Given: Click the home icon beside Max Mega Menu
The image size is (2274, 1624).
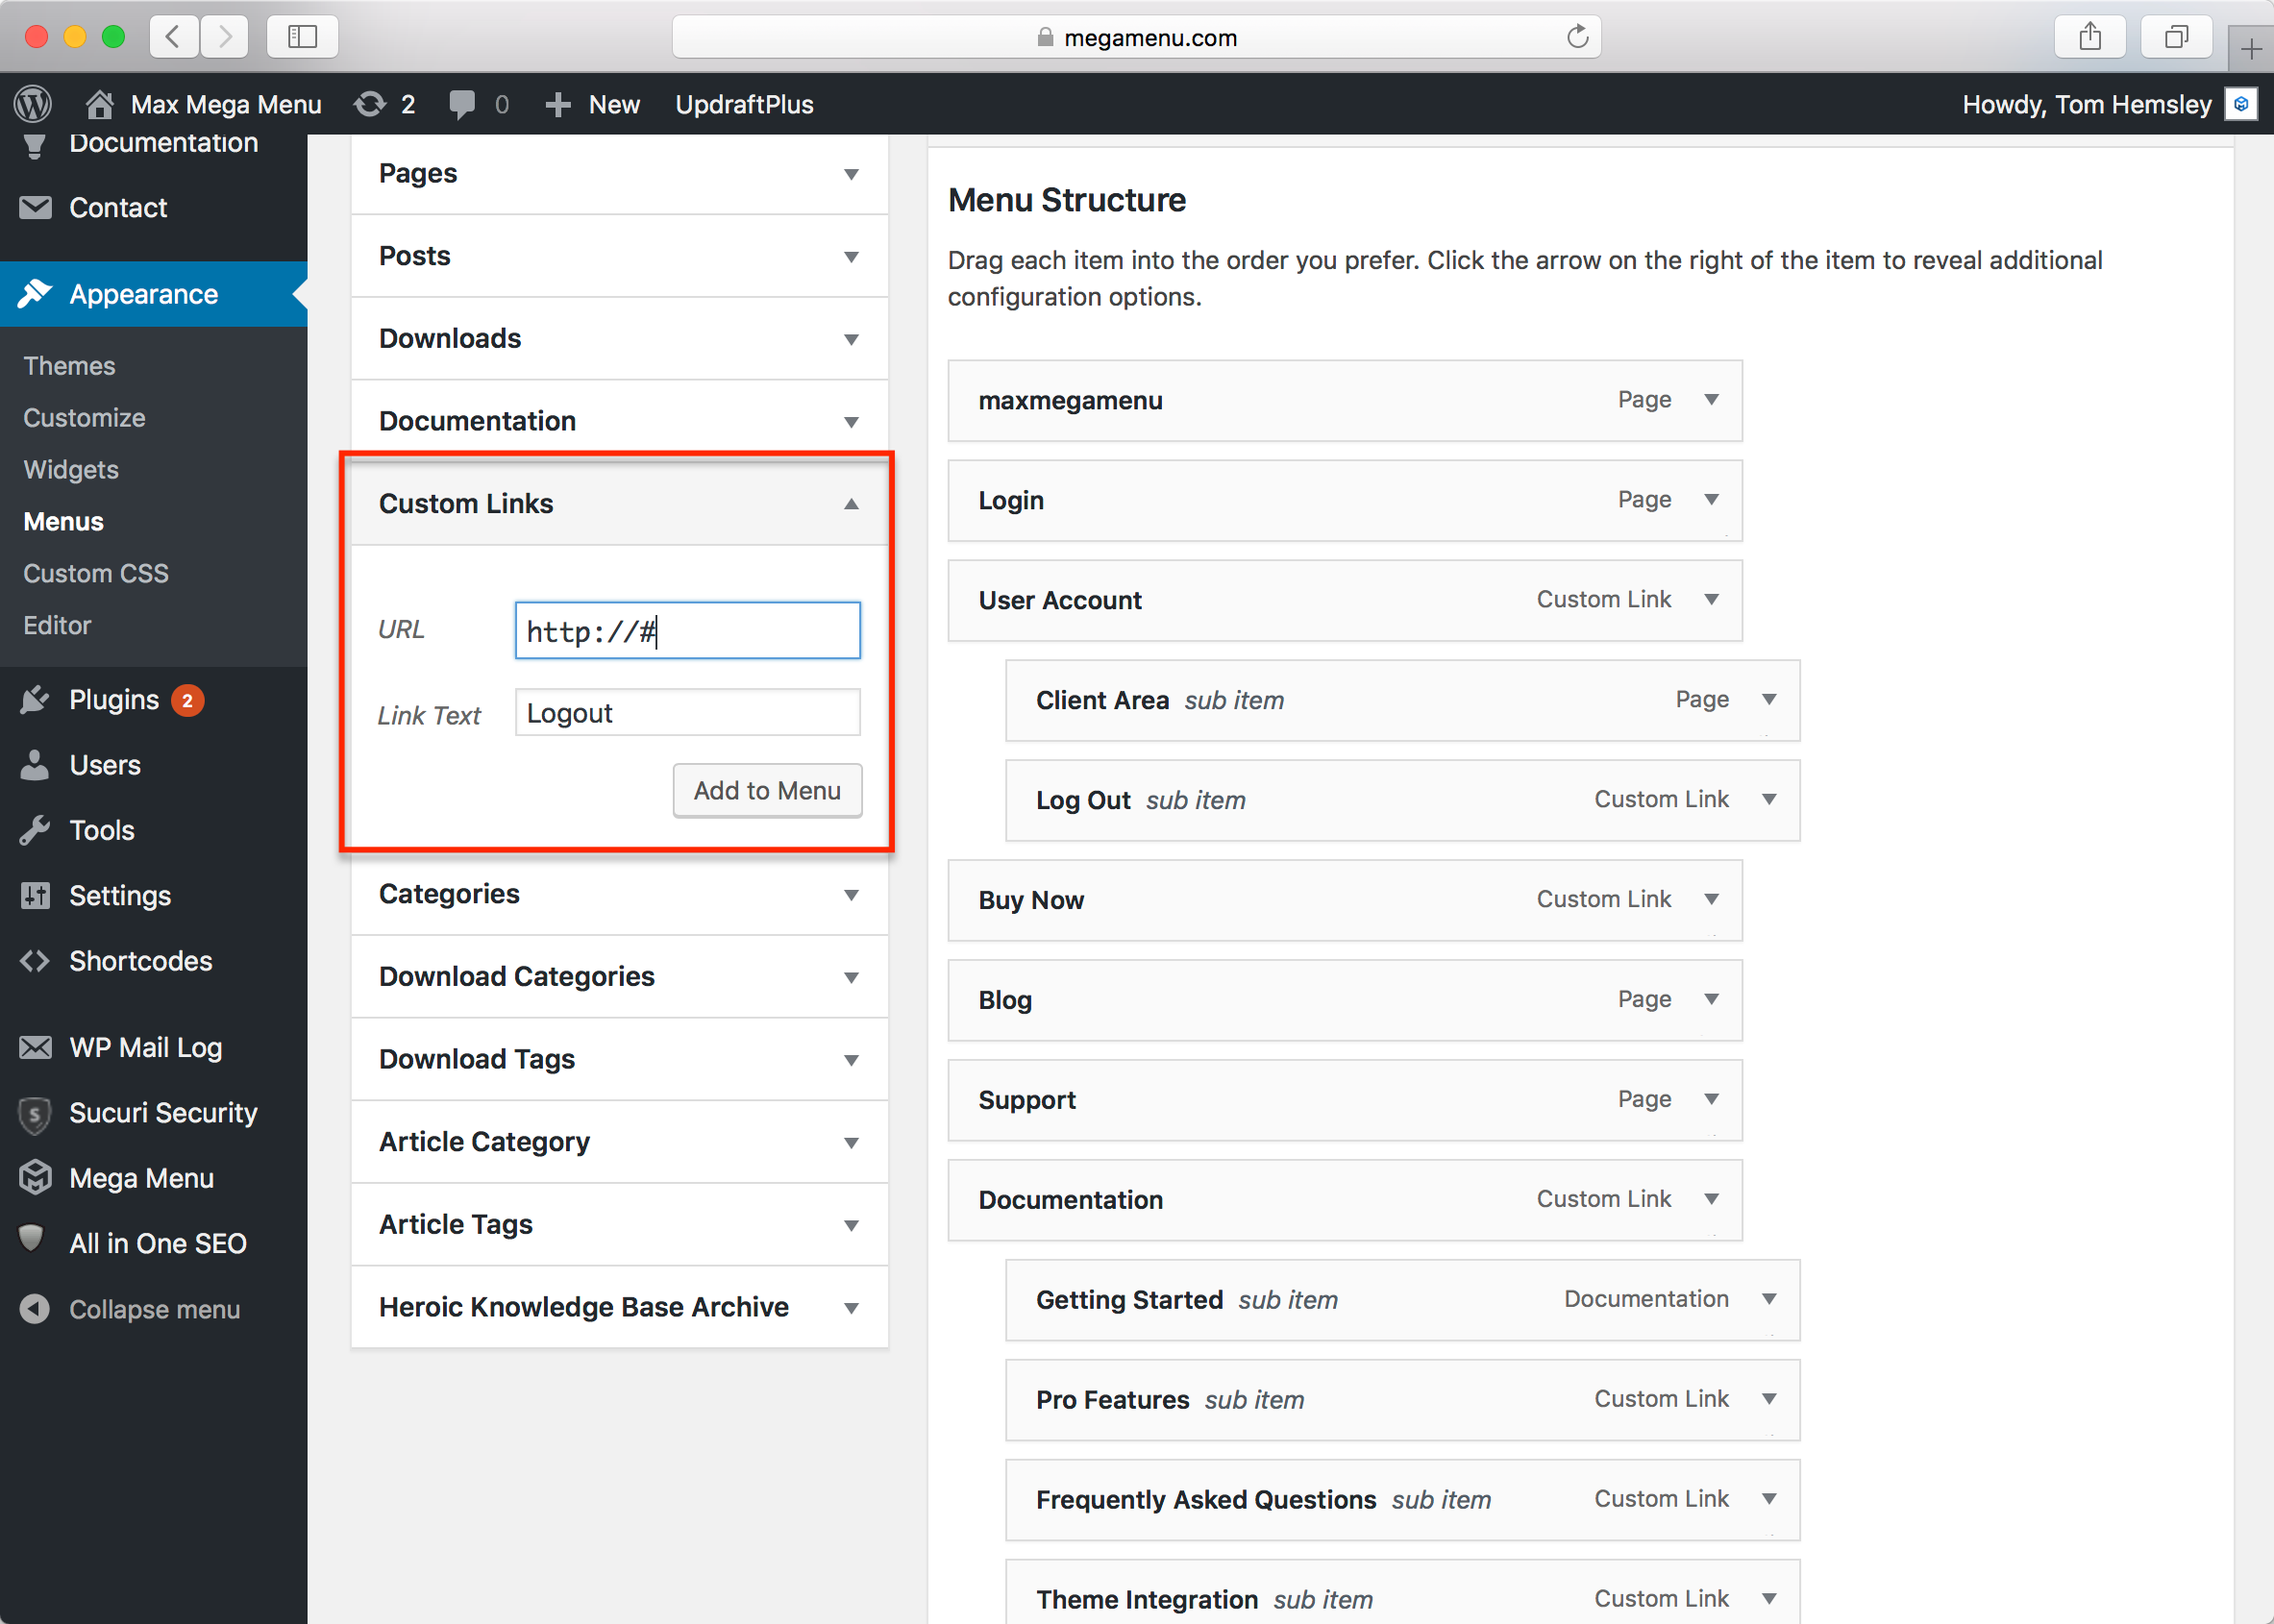Looking at the screenshot, I should [x=99, y=104].
